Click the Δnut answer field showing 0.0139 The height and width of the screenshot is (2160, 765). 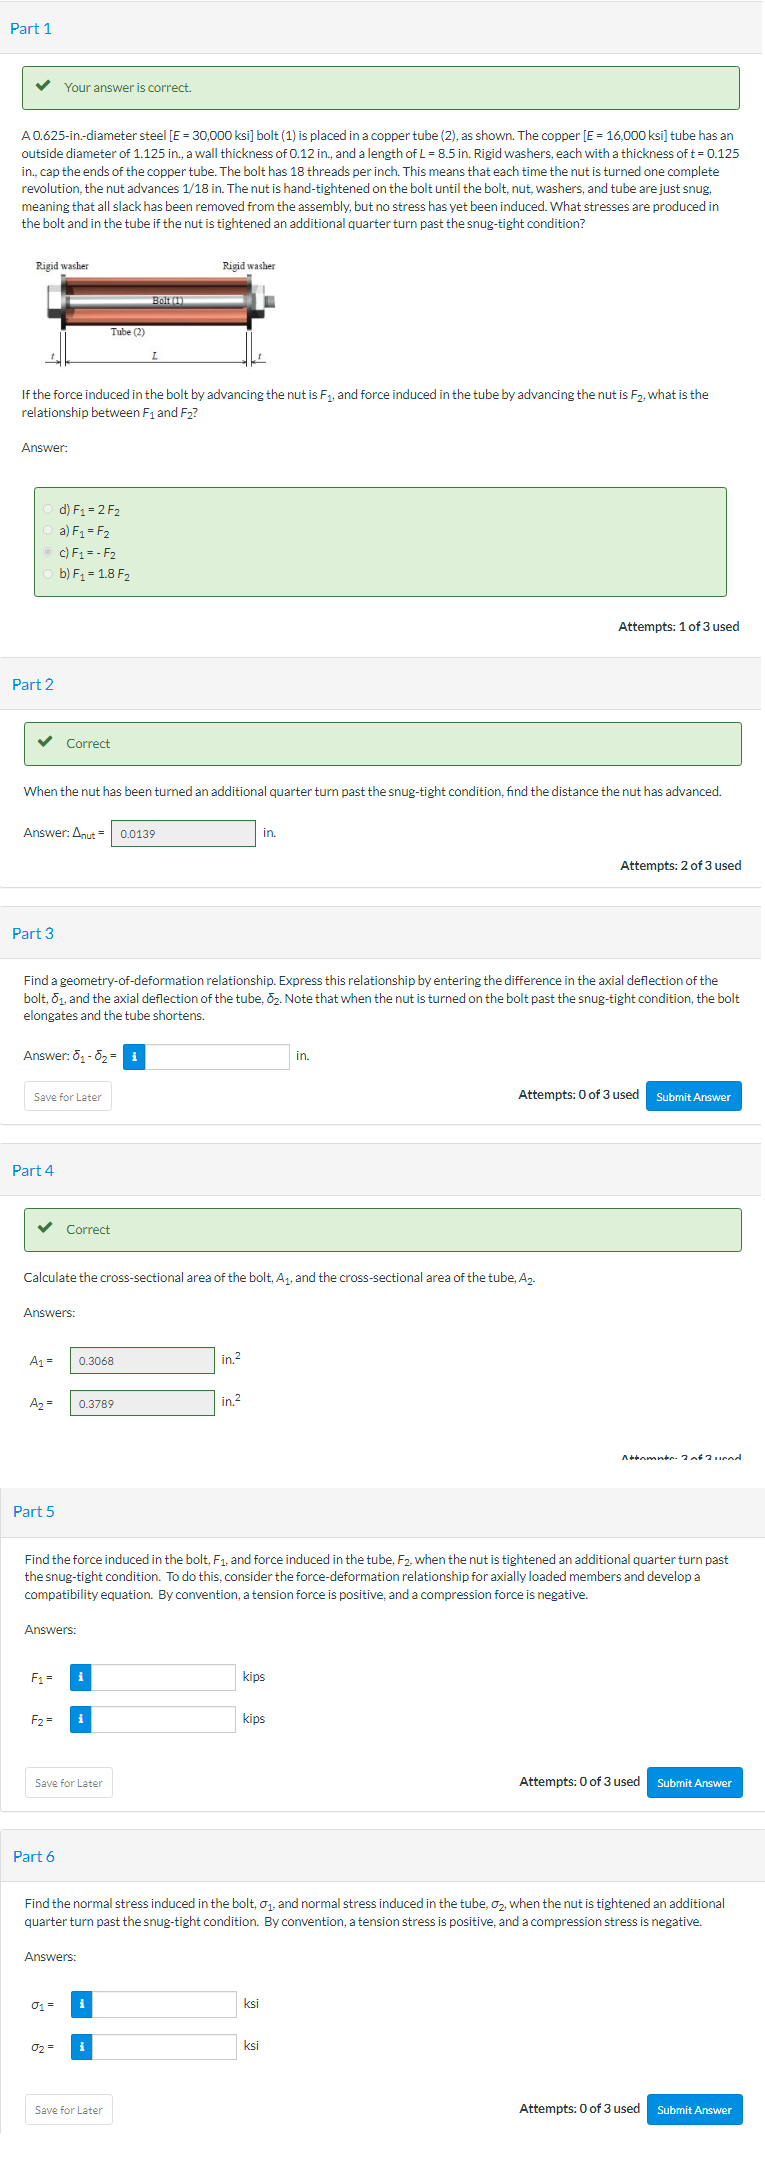(183, 832)
